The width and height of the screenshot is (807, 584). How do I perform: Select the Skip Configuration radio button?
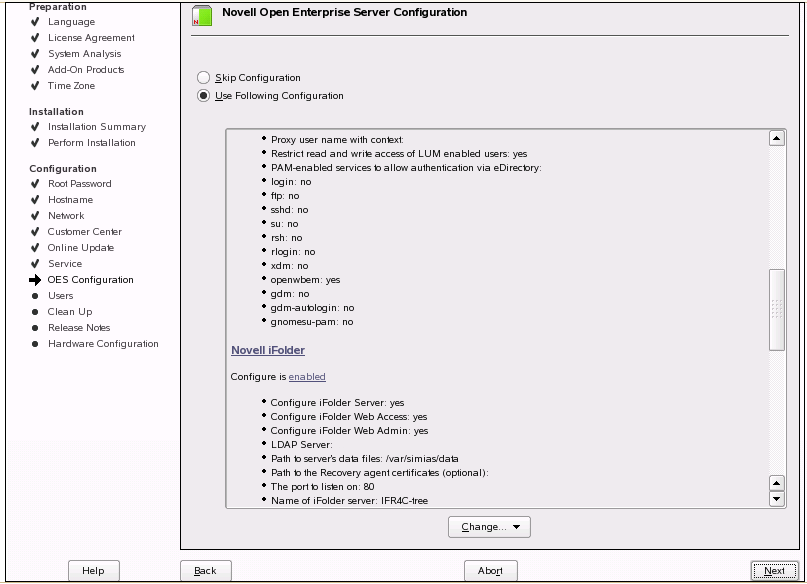204,78
